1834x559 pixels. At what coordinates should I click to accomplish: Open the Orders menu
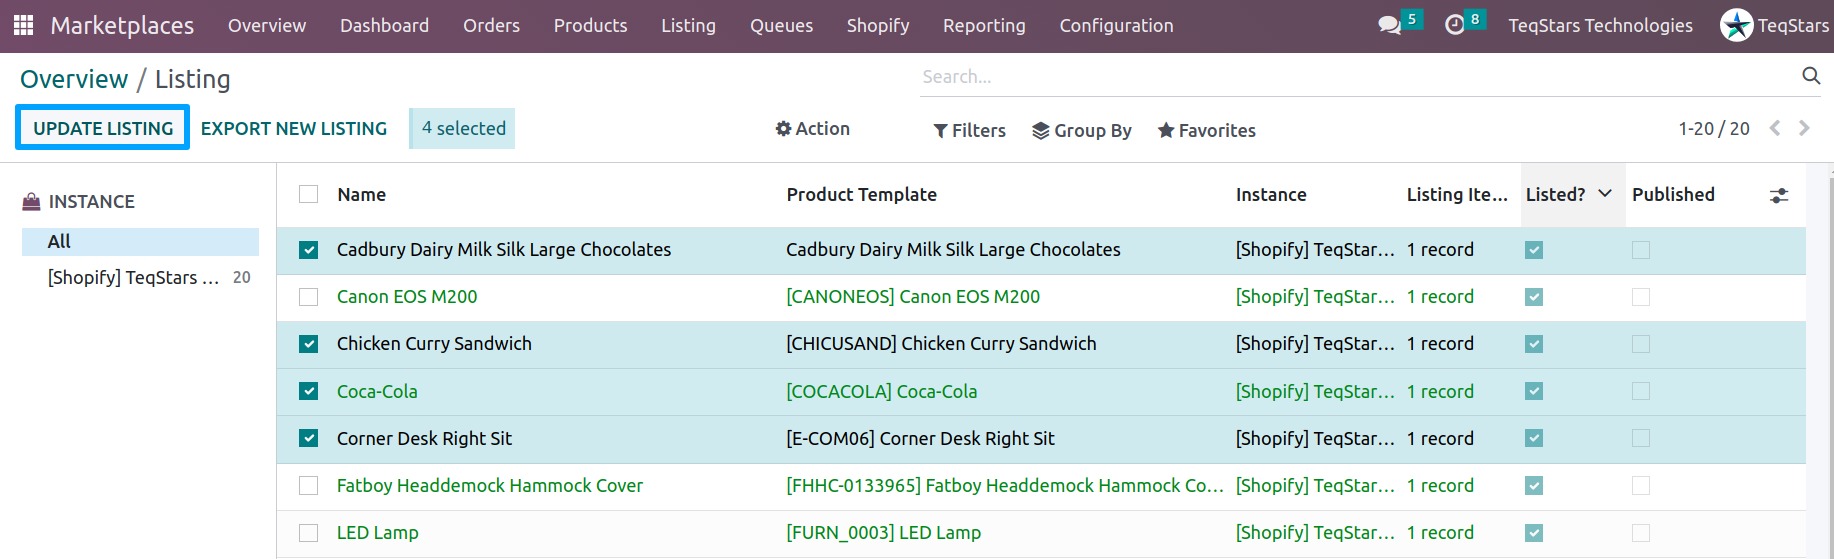point(491,25)
